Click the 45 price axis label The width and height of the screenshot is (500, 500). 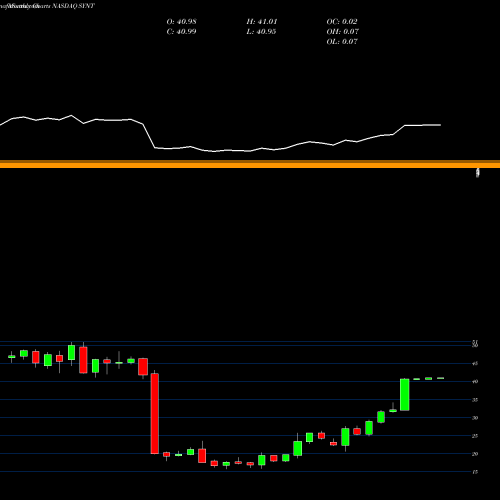(475, 364)
